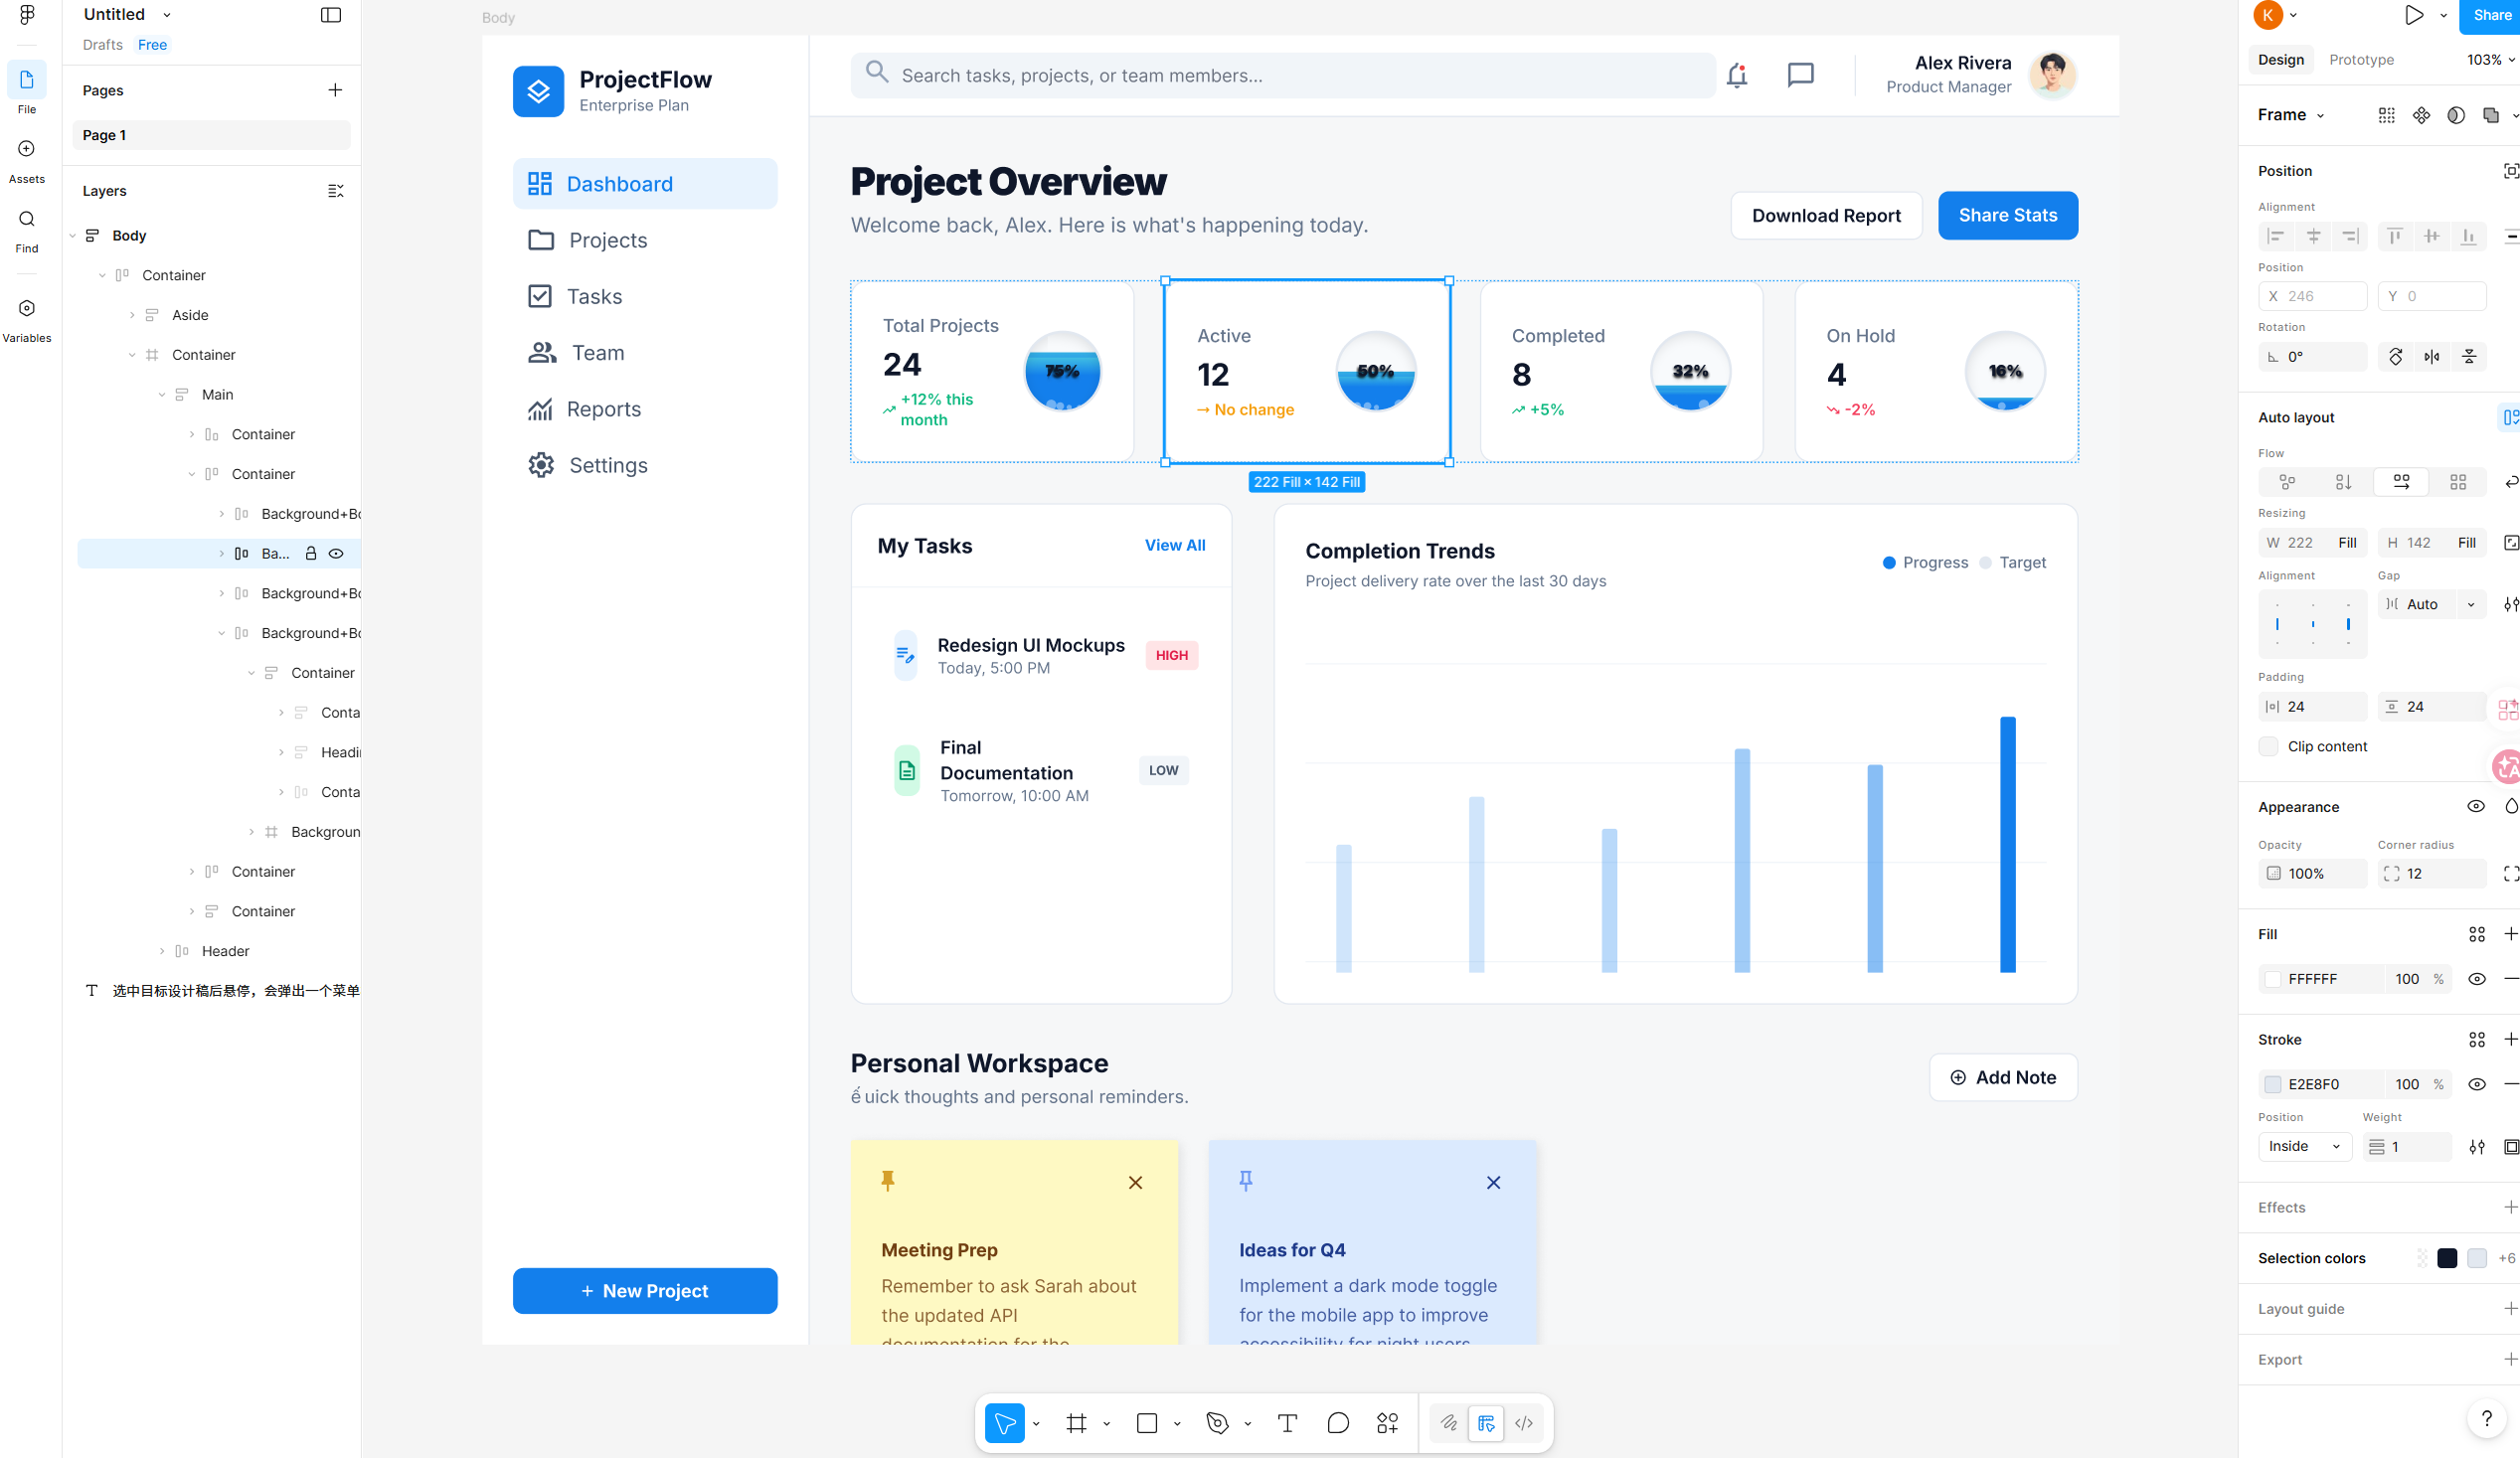Select Page 1 in Pages list
2520x1458 pixels.
[x=210, y=135]
